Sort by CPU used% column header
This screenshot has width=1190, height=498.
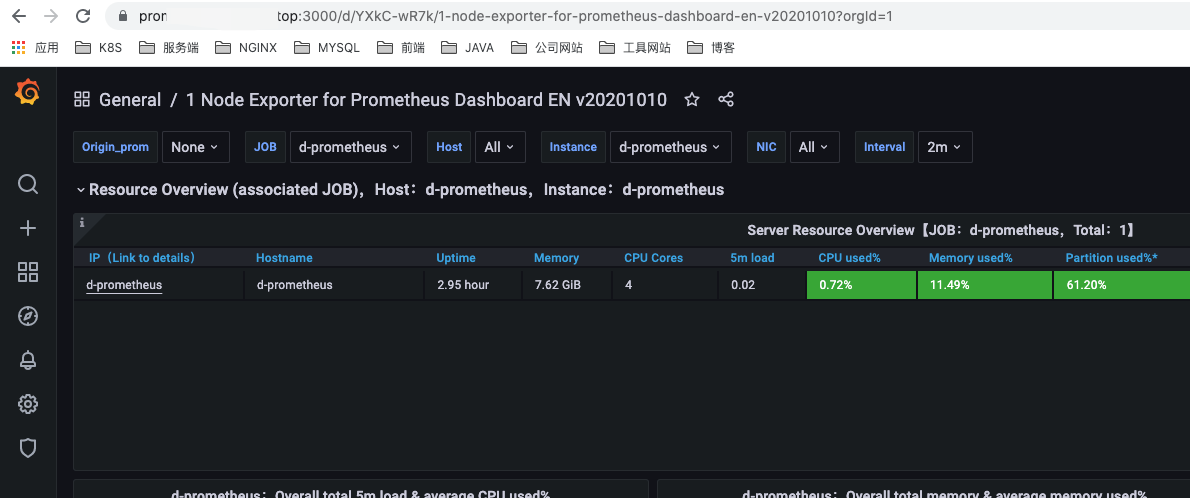849,258
